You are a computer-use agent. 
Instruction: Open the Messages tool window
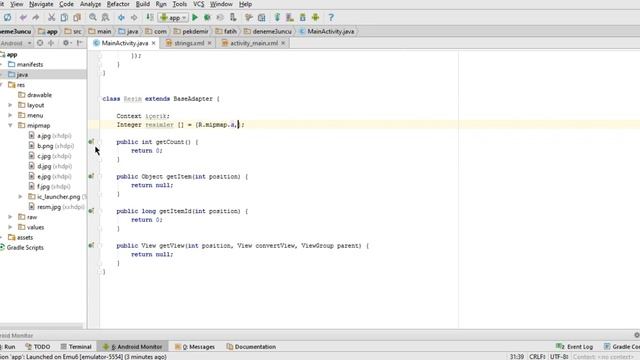[195, 347]
